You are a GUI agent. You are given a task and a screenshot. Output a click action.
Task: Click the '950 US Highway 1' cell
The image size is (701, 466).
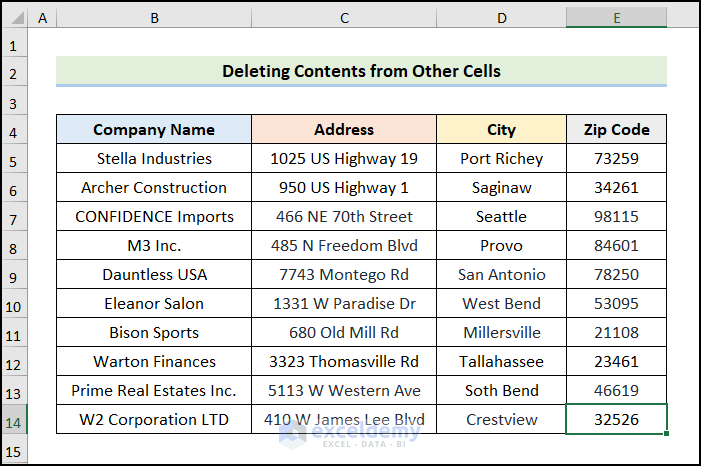click(344, 188)
